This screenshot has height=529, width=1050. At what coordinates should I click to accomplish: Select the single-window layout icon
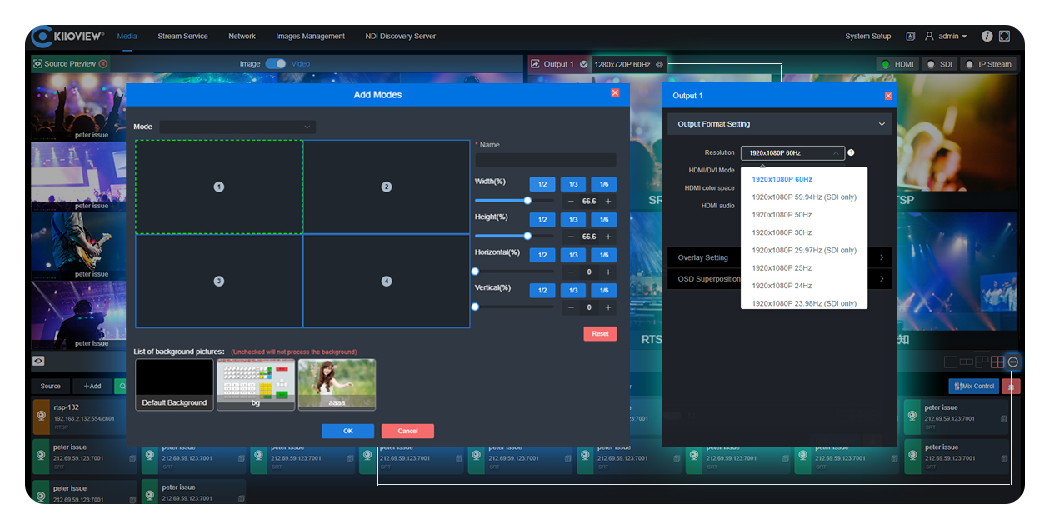(950, 362)
